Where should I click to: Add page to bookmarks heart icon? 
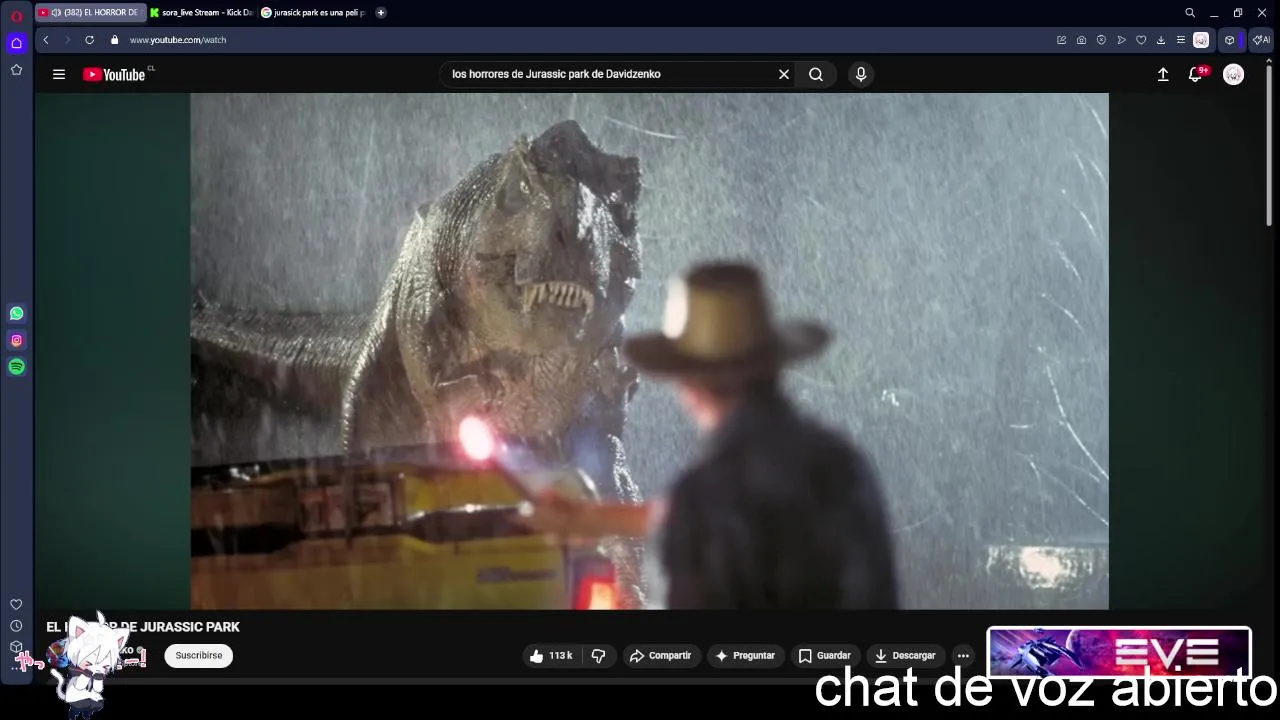[x=1141, y=40]
